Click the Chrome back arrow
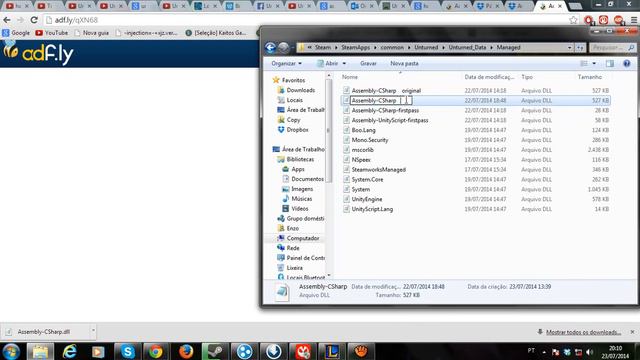The height and width of the screenshot is (360, 640). (7, 20)
